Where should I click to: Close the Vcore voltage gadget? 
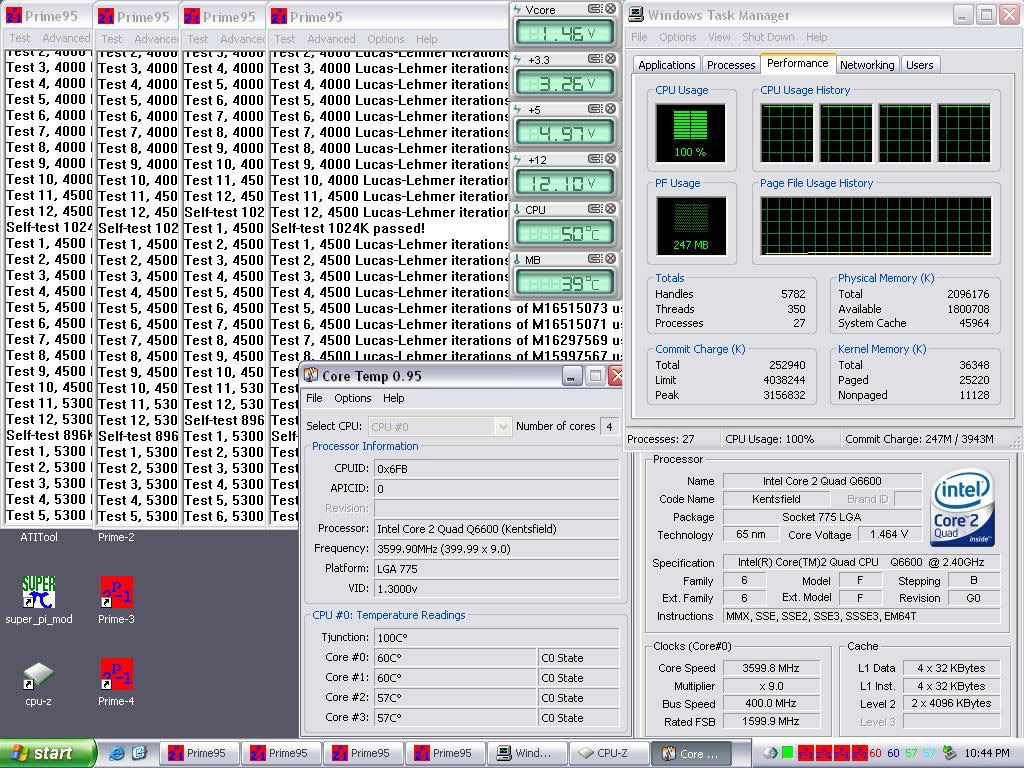(x=610, y=9)
